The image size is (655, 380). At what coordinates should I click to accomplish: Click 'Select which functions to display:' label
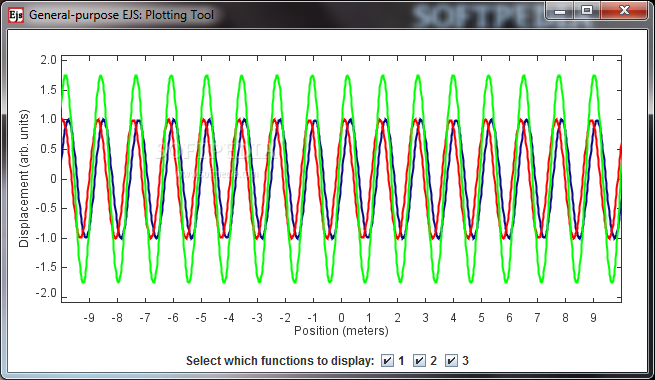click(x=280, y=361)
